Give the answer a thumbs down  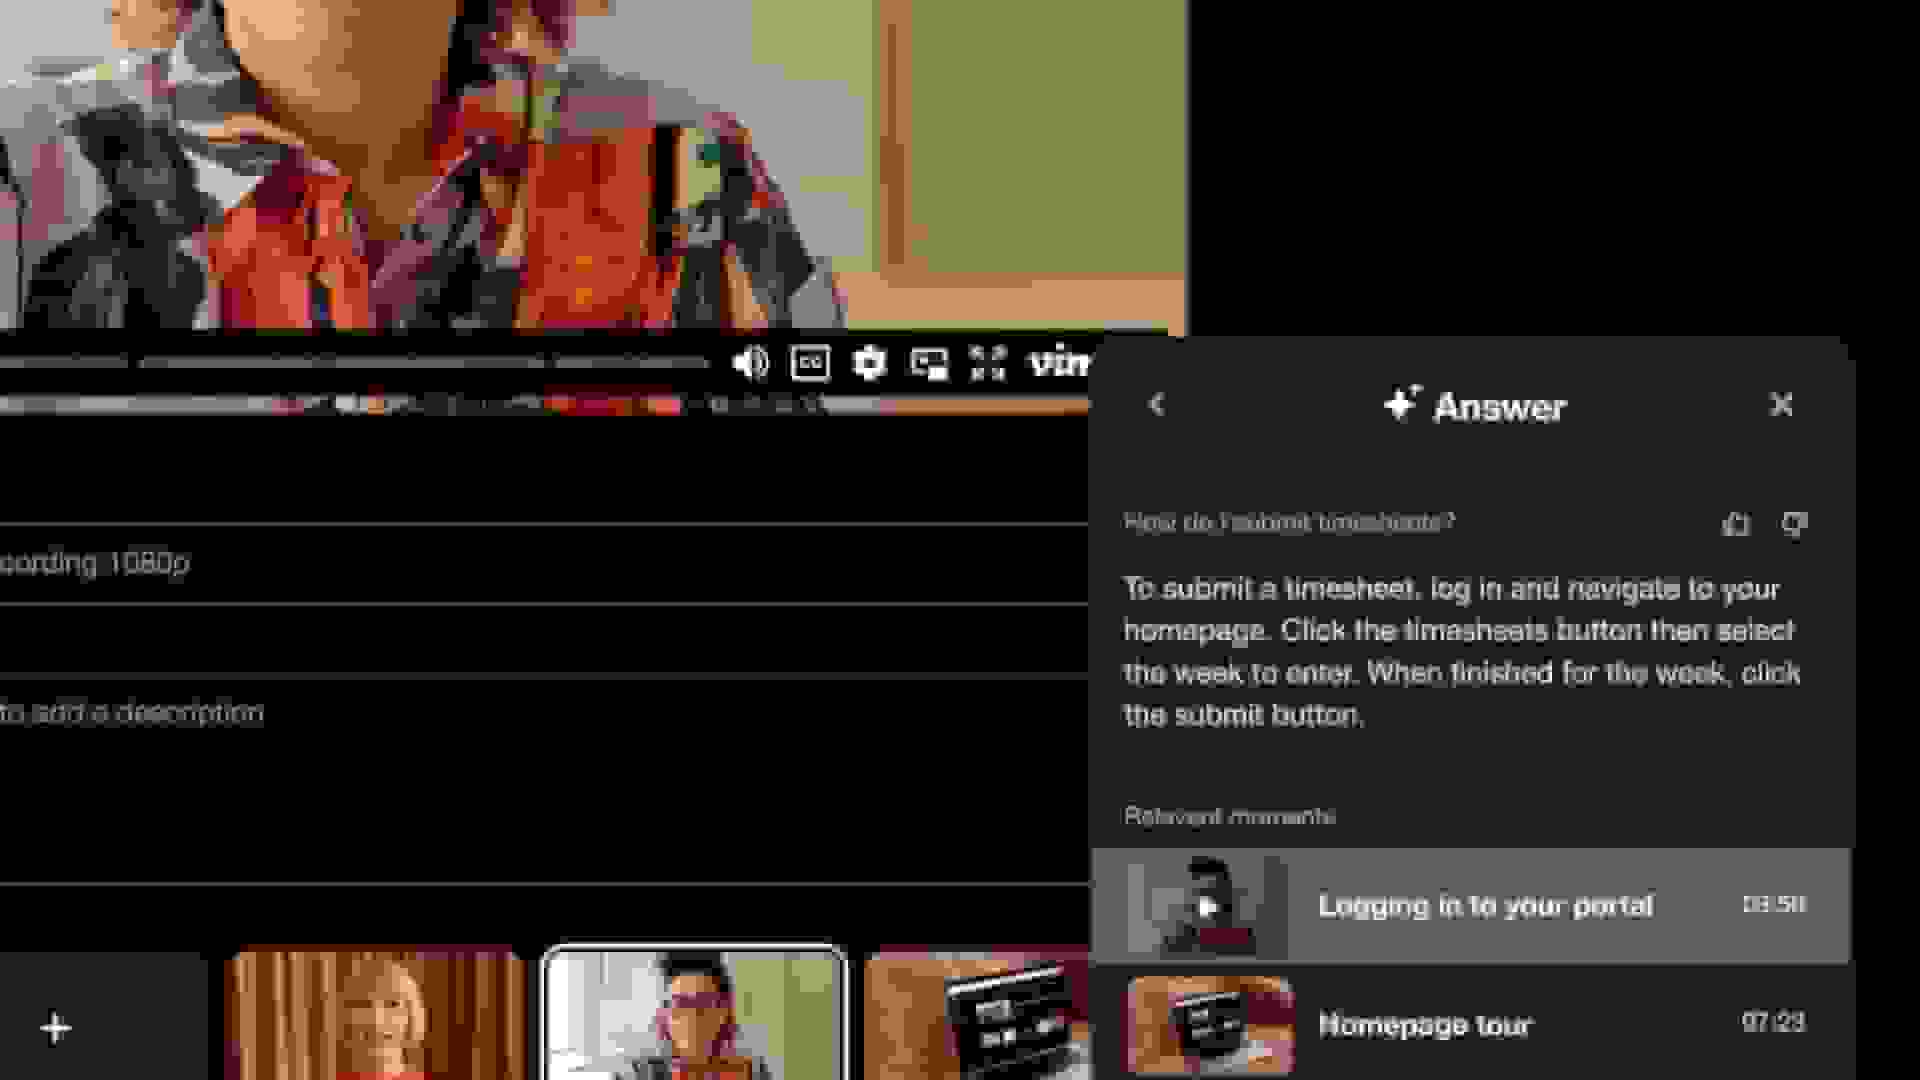[x=1794, y=523]
